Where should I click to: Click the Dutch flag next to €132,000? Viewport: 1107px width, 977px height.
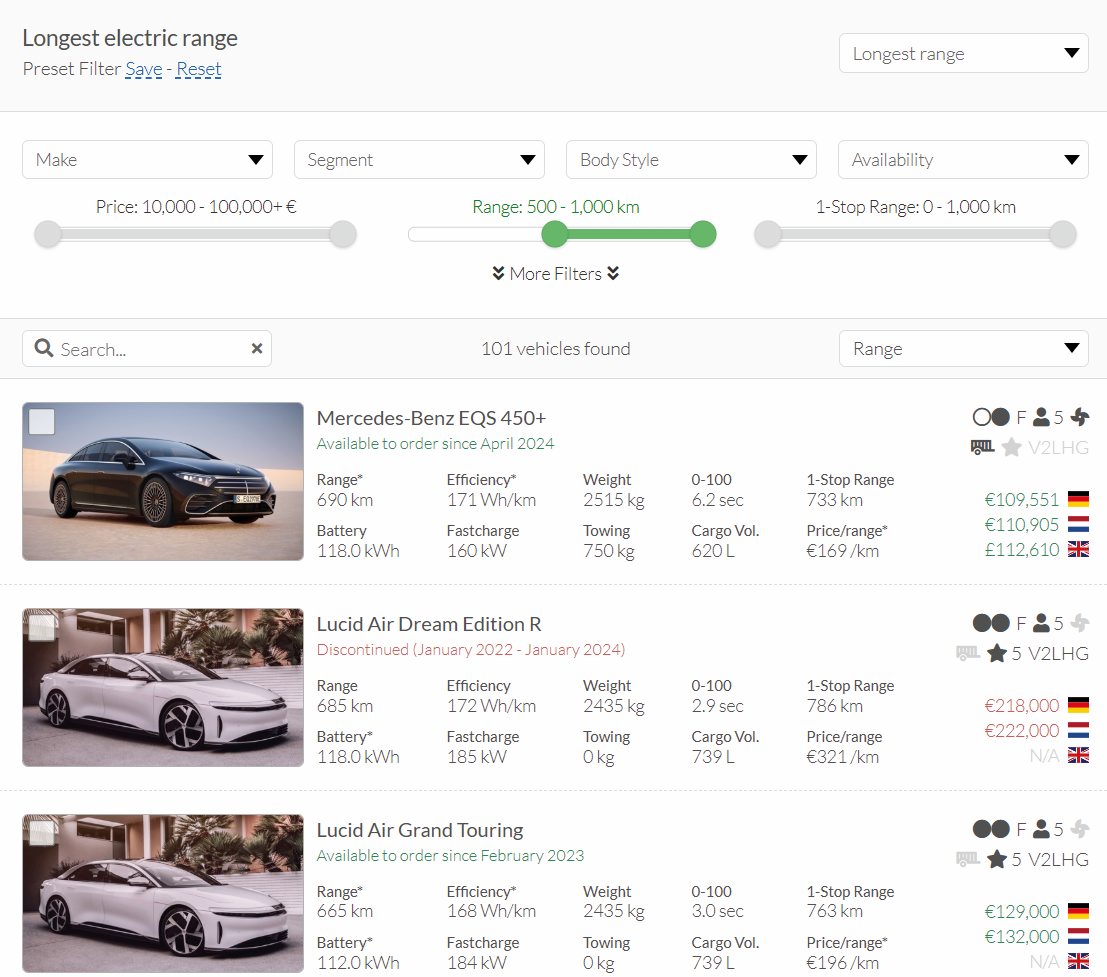coord(1078,937)
